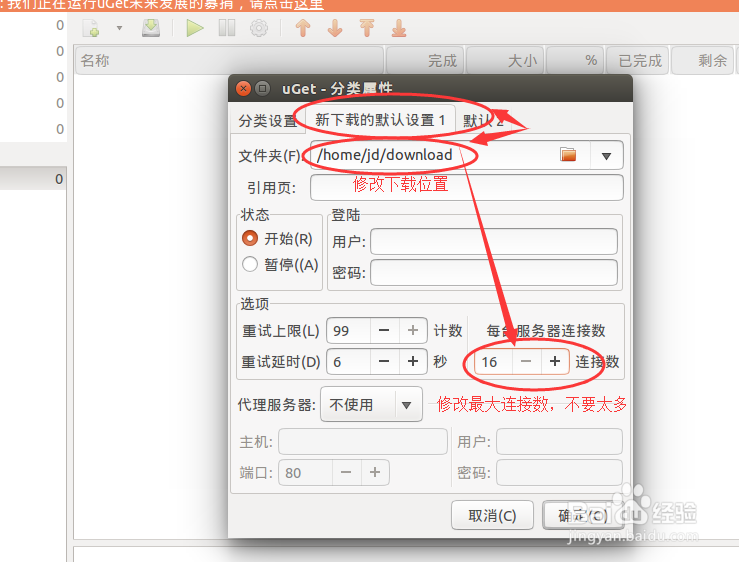
Task: Pause download with the pause icon
Action: (x=227, y=28)
